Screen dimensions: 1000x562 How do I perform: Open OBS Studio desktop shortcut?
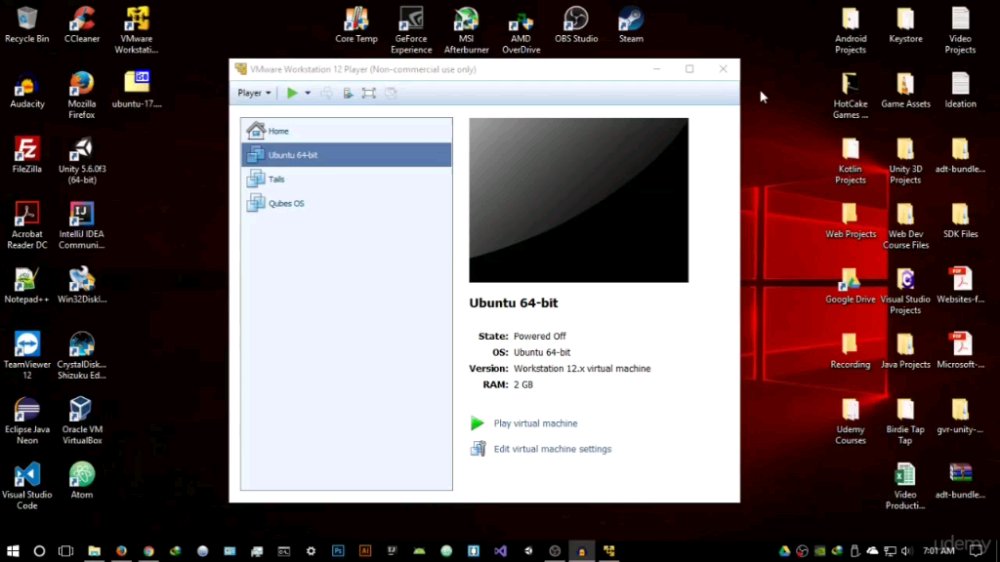(576, 26)
